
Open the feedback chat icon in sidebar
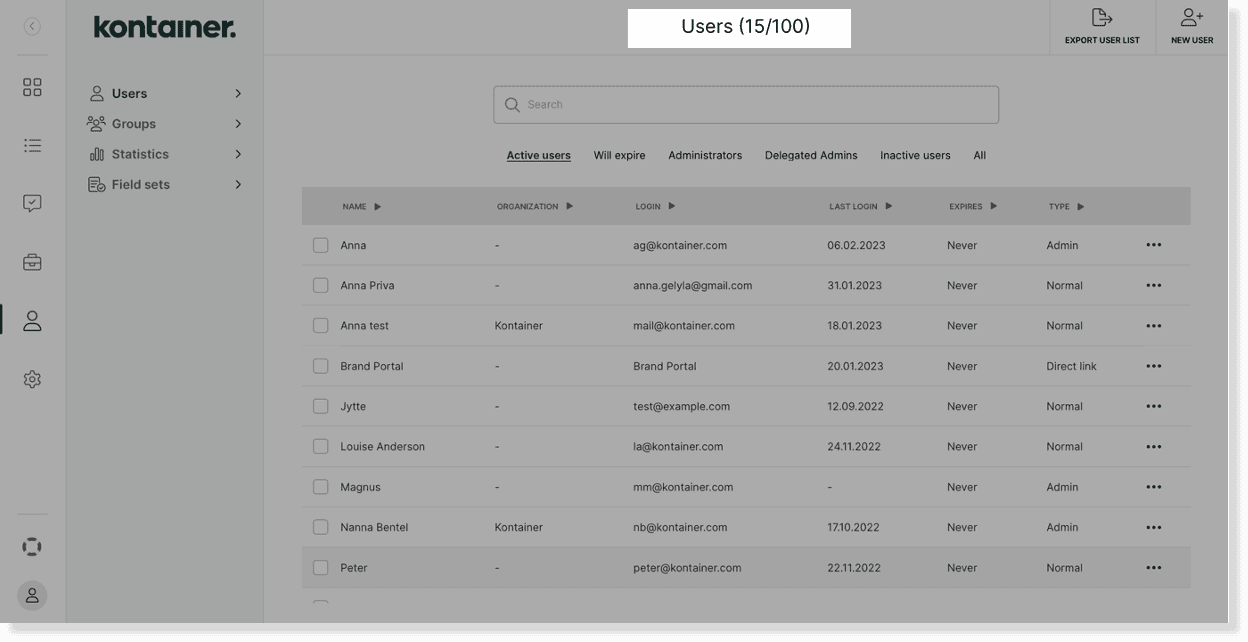(32, 203)
